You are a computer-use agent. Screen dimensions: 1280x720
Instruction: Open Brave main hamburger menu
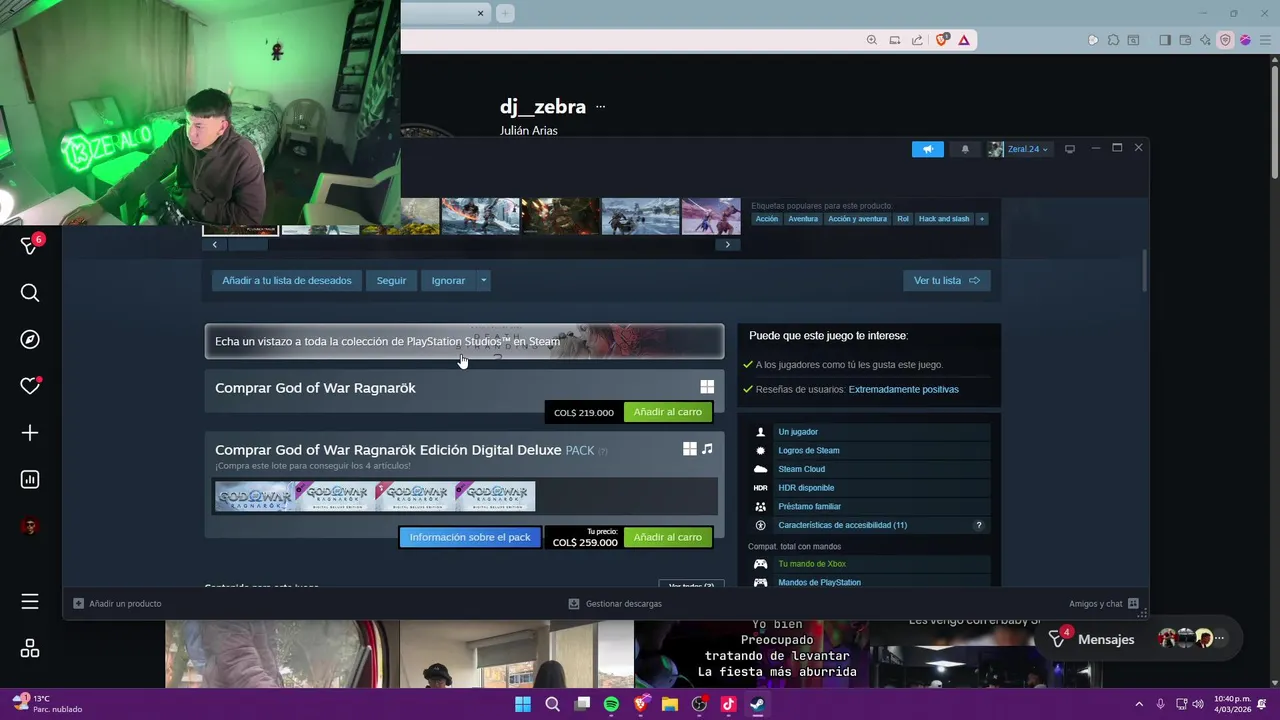[x=1264, y=40]
